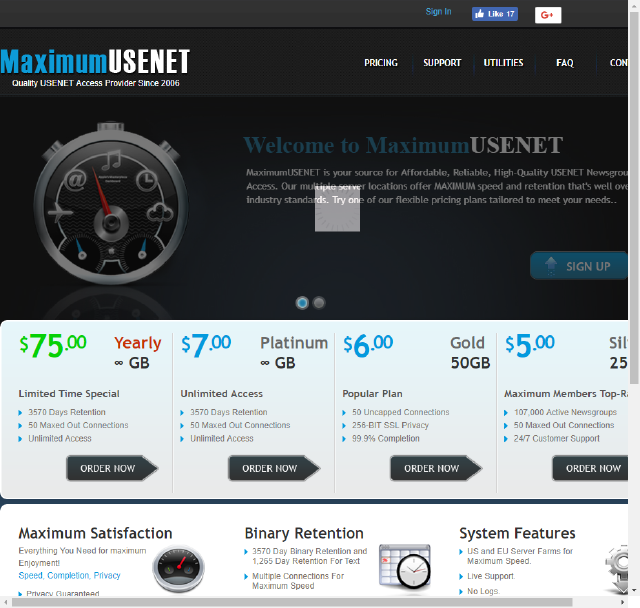This screenshot has width=640, height=608.
Task: Click the scroll left arrow
Action: click(x=5, y=602)
